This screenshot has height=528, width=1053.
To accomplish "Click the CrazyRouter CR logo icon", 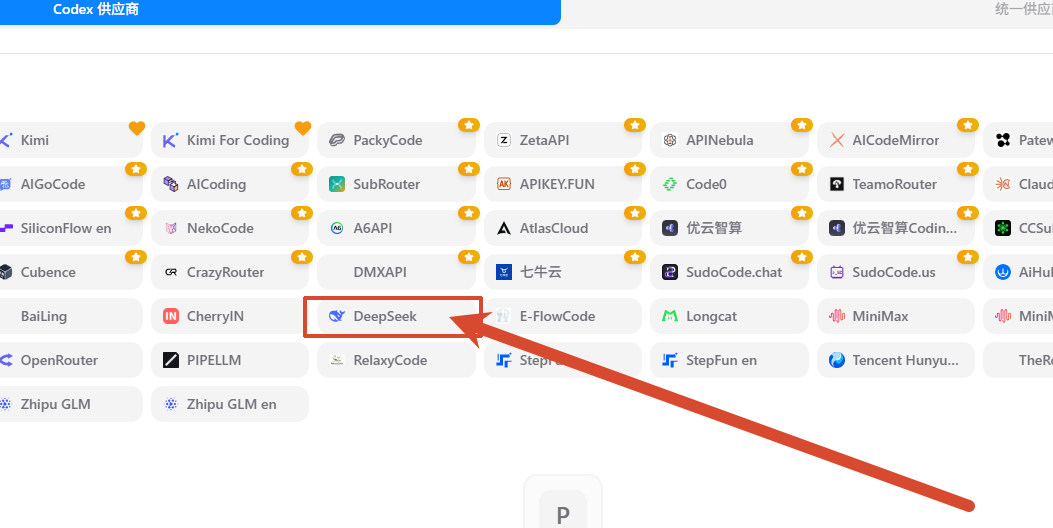I will [171, 272].
